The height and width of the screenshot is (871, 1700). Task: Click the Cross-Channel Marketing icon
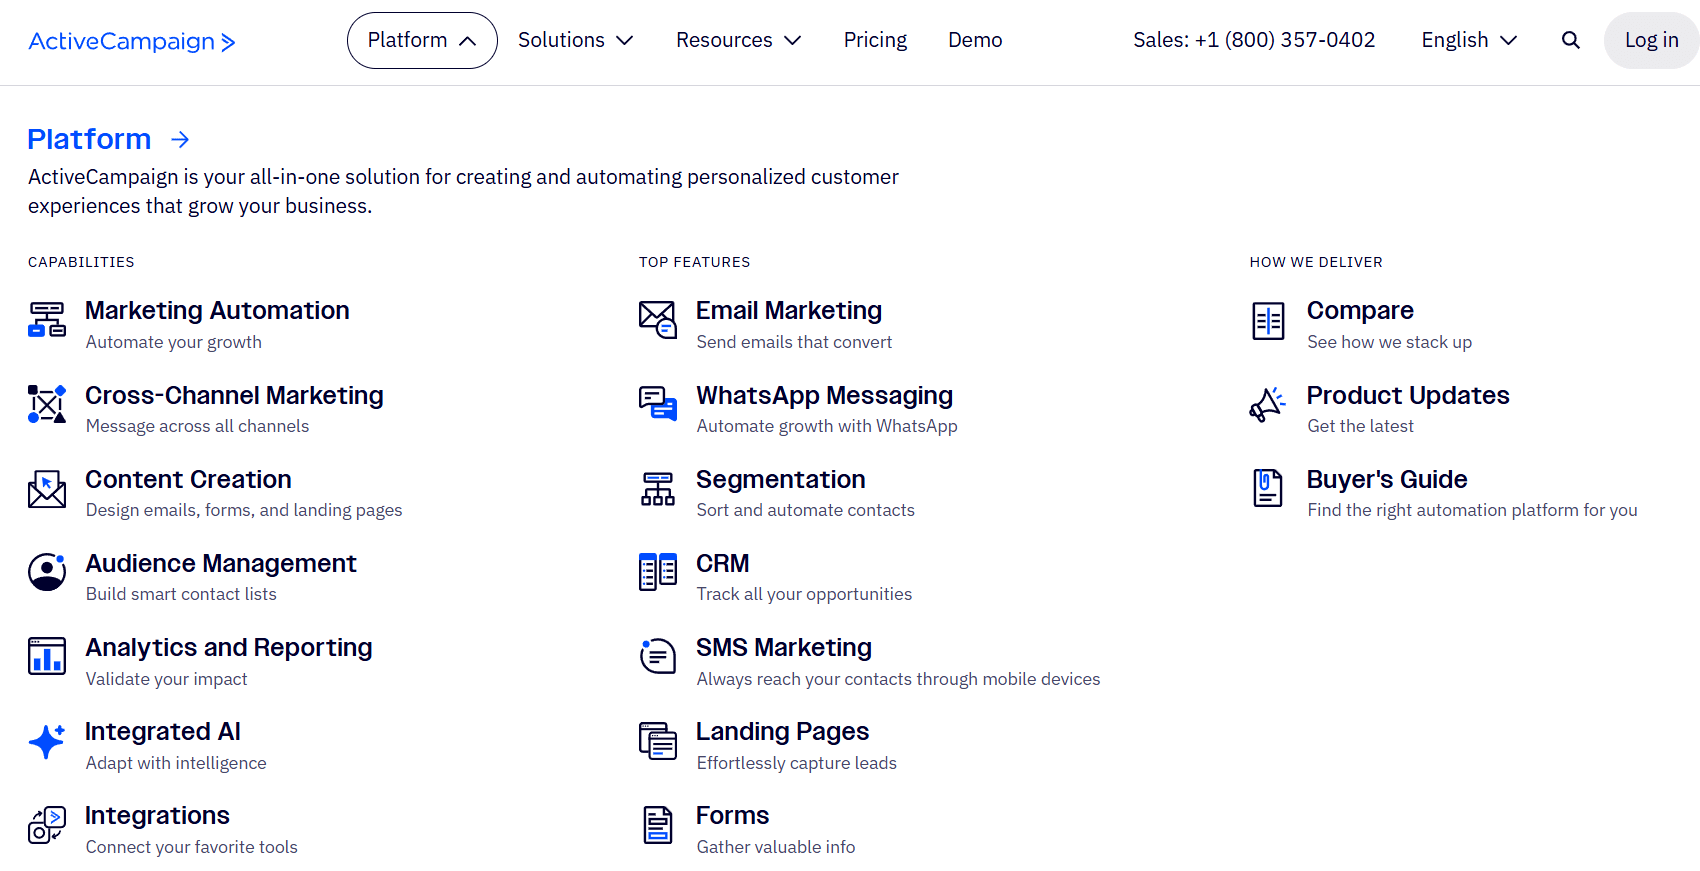[x=47, y=404]
